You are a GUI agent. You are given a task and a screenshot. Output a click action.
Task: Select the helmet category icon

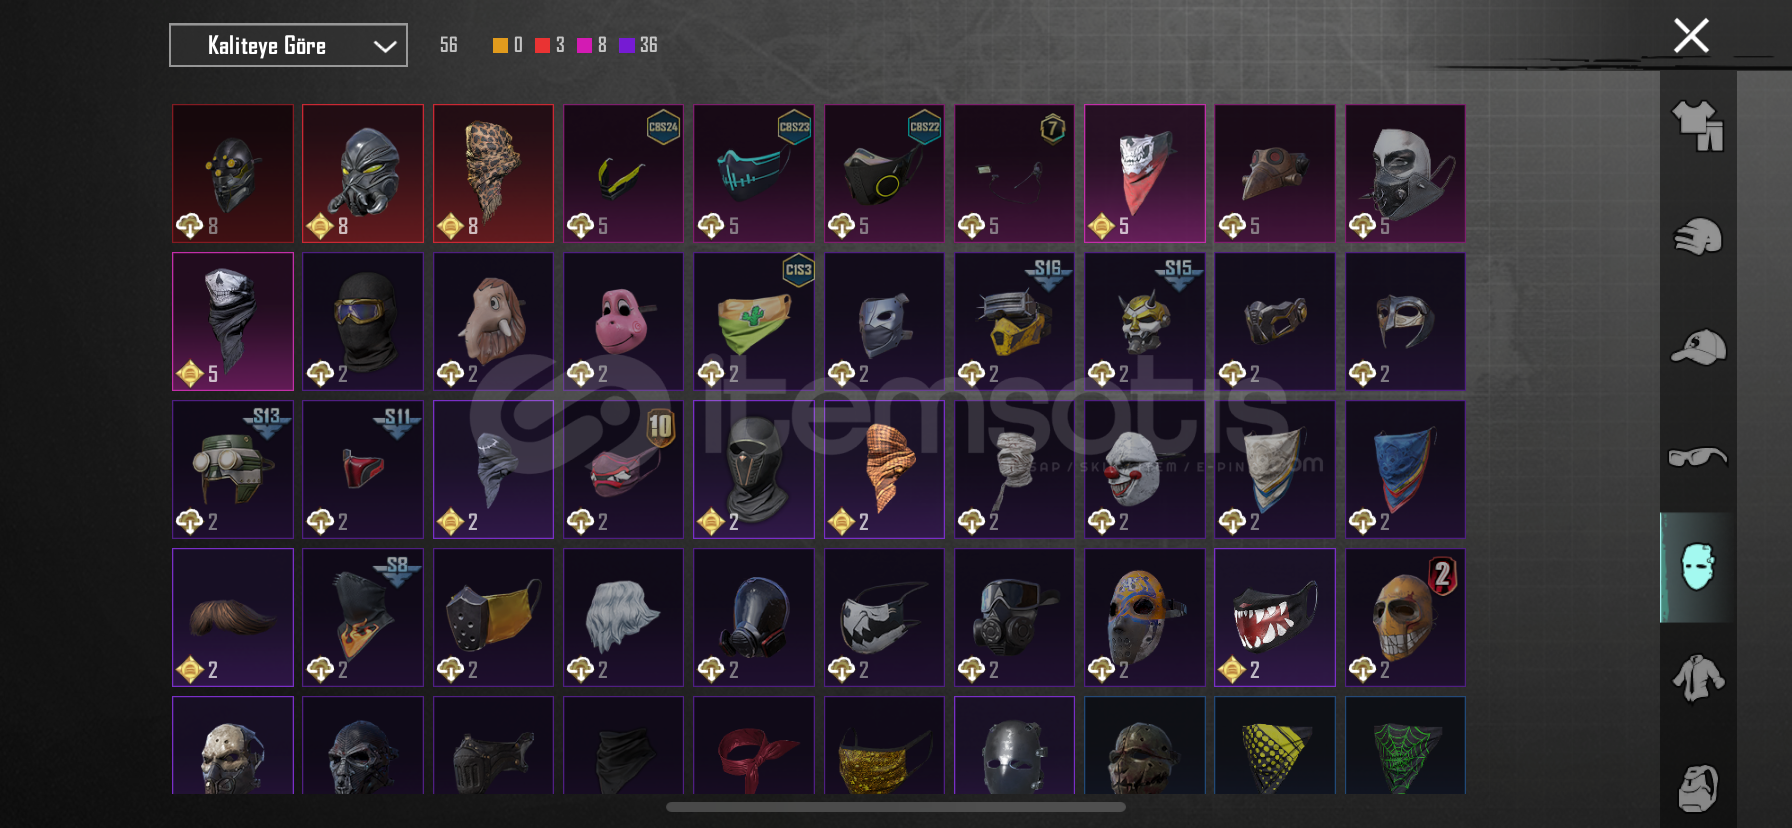tap(1698, 237)
